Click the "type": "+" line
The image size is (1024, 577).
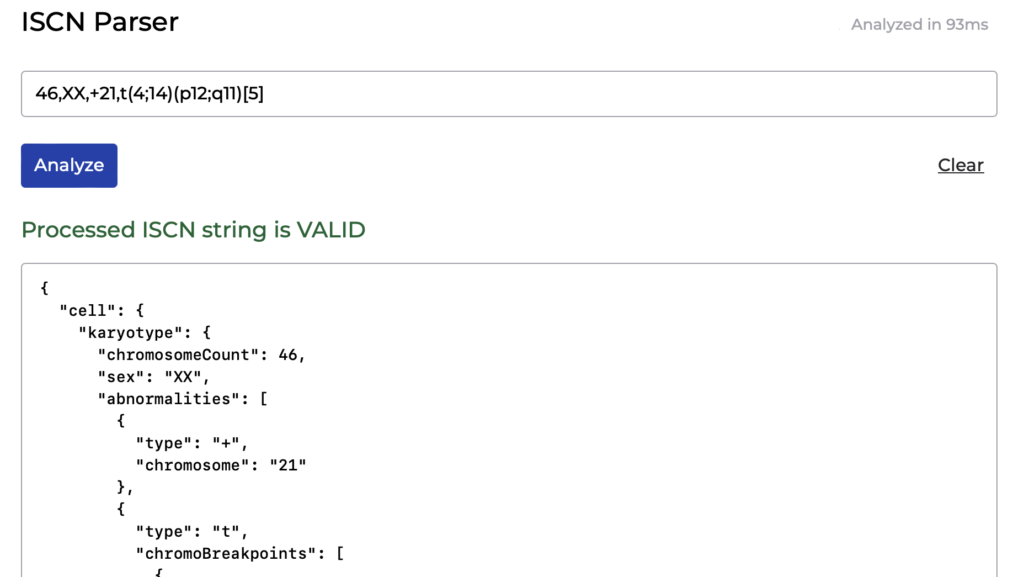(x=191, y=444)
